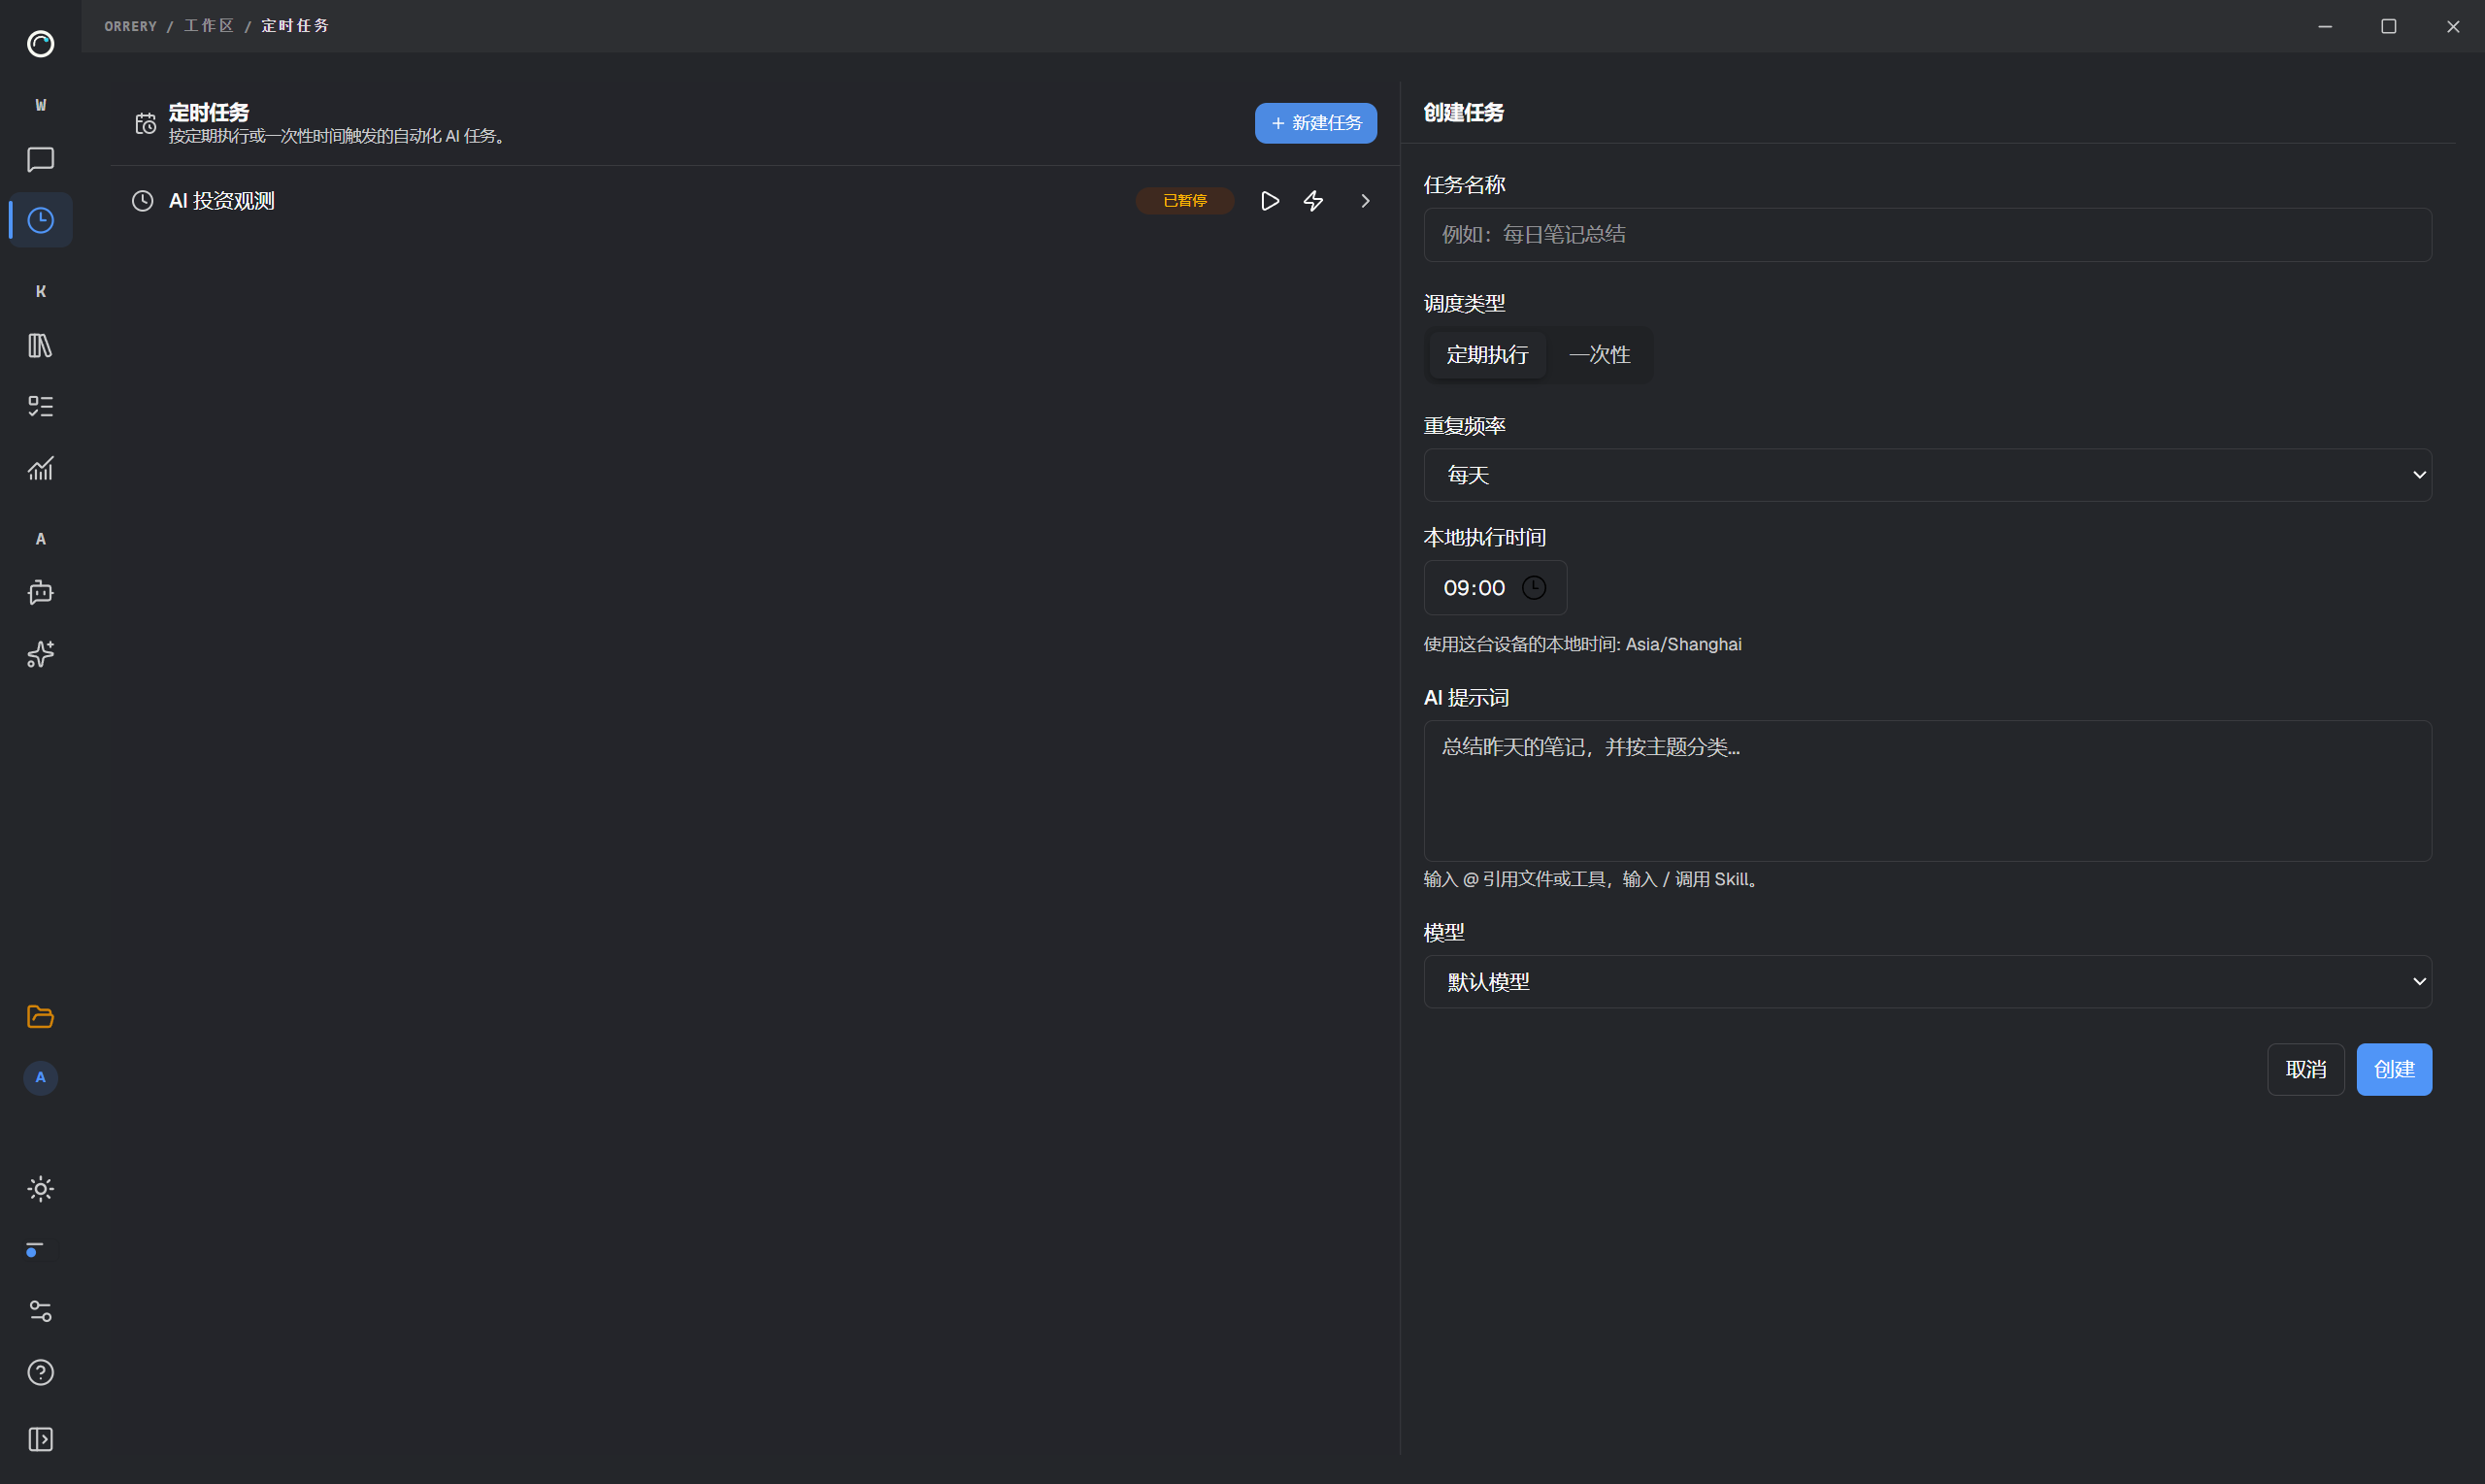Select the 定期执行 schedule type
The width and height of the screenshot is (2485, 1484).
pos(1487,355)
